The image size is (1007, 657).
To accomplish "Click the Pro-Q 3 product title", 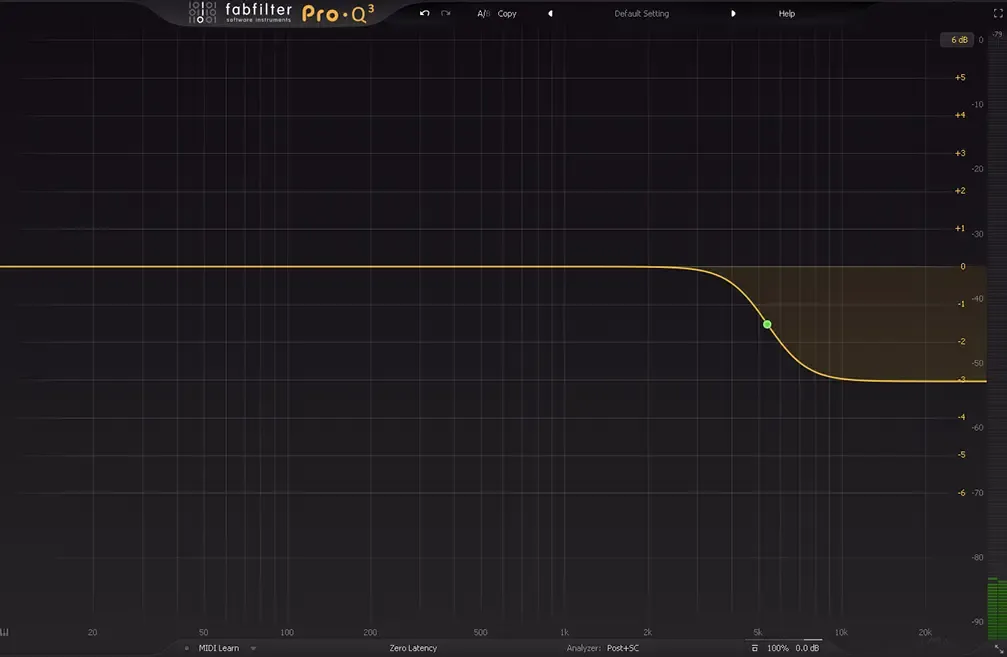I will (x=338, y=13).
